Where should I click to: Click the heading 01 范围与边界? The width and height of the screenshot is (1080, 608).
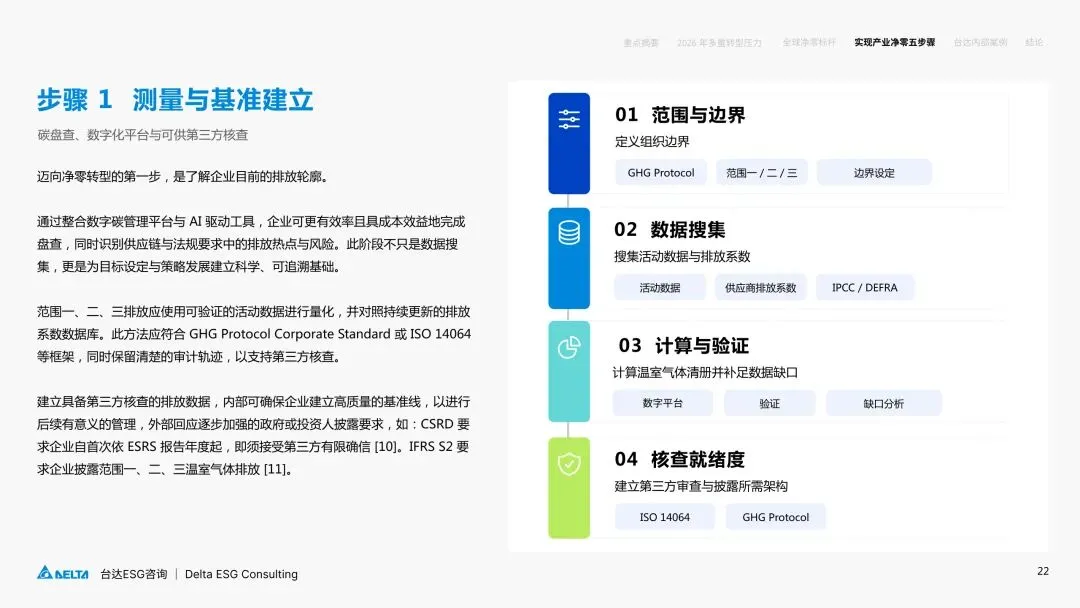(680, 115)
